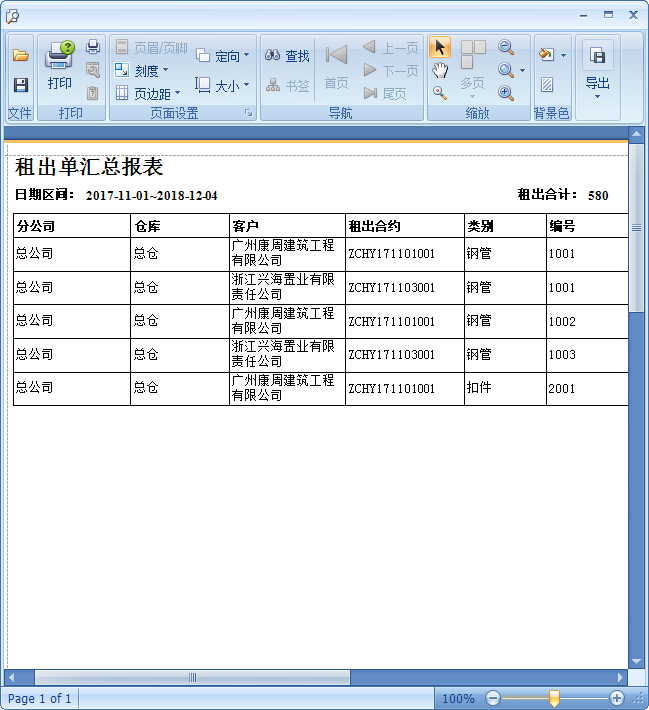Open the 刻度 scale dropdown
Viewport: 649px width, 710px height.
pos(140,70)
